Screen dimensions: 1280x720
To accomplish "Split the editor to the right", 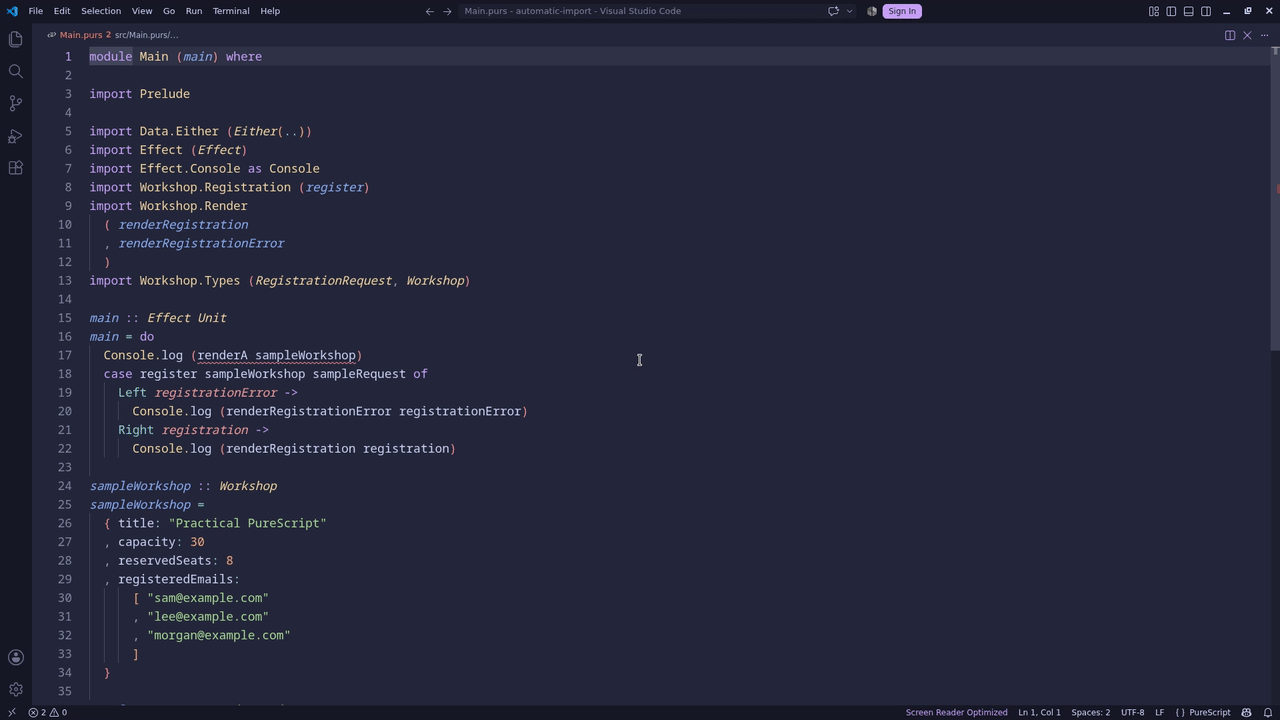I will [1230, 35].
